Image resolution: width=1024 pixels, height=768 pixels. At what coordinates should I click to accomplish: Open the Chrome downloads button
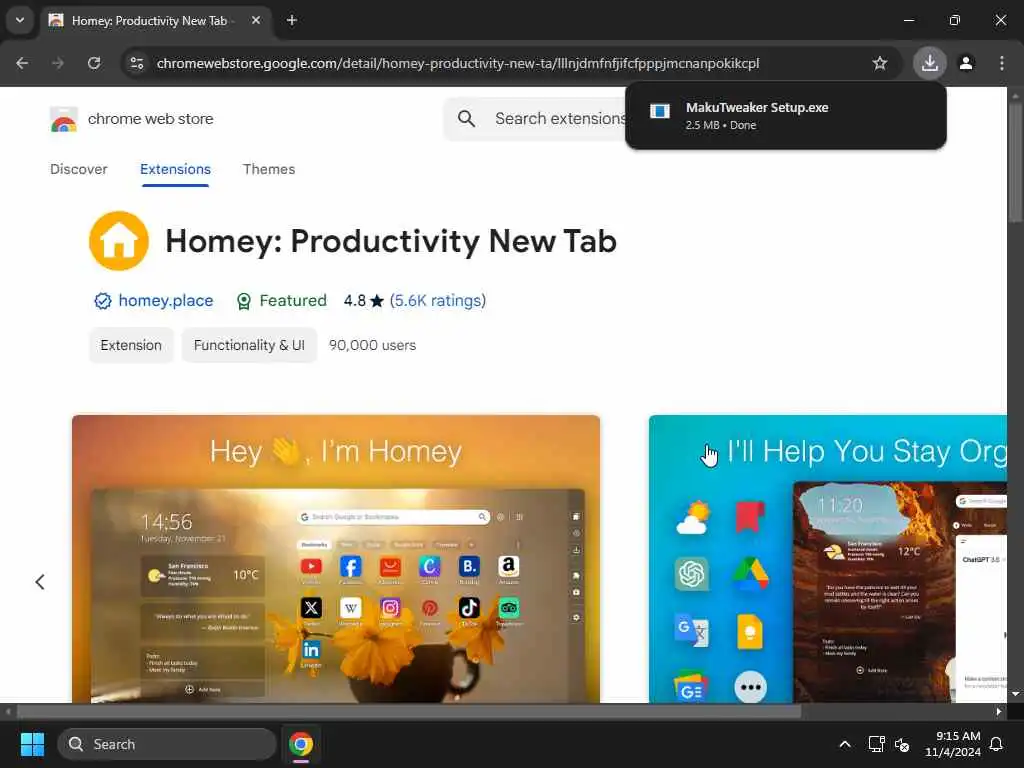click(929, 63)
